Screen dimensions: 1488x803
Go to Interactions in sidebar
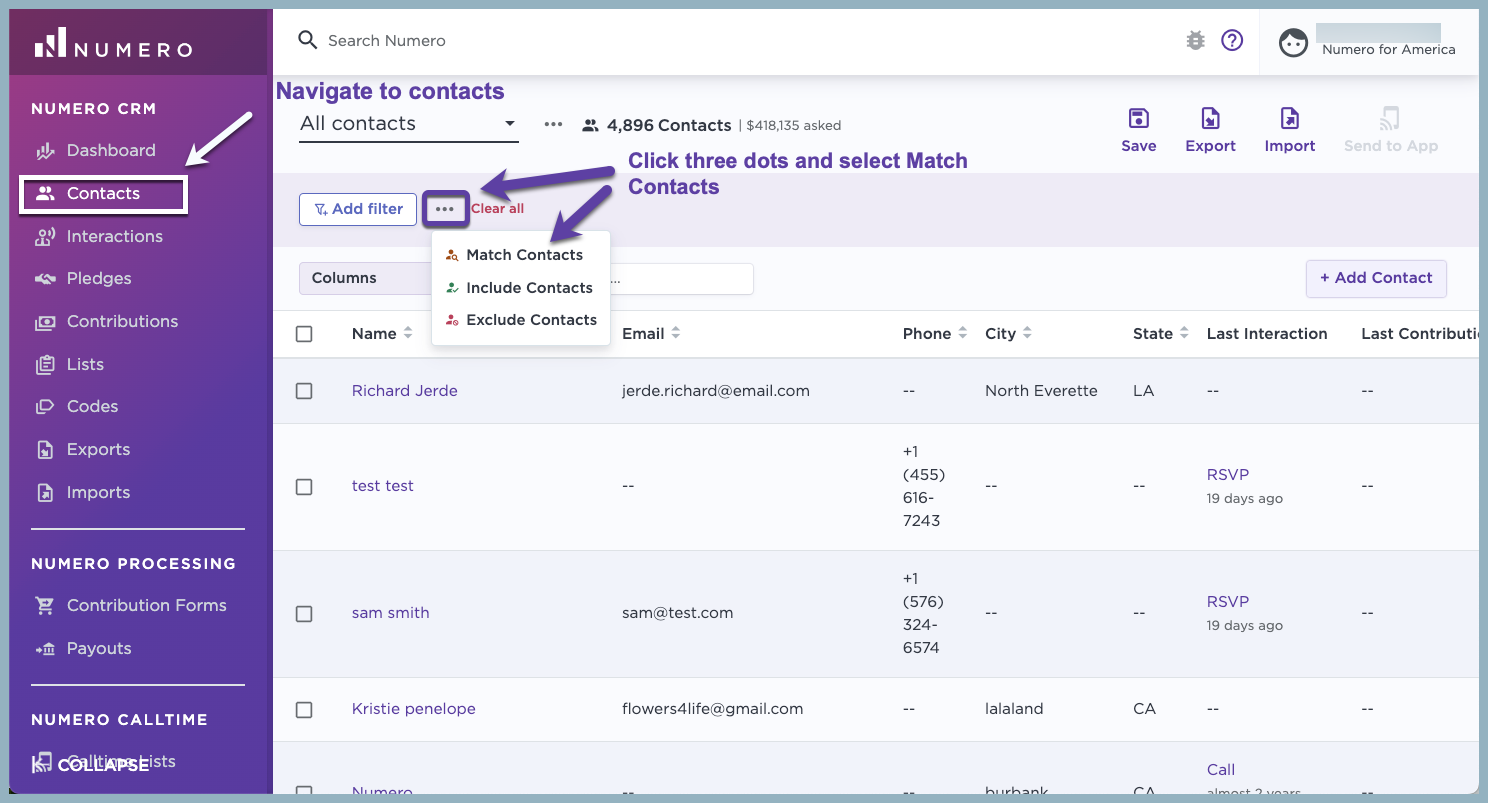98,237
